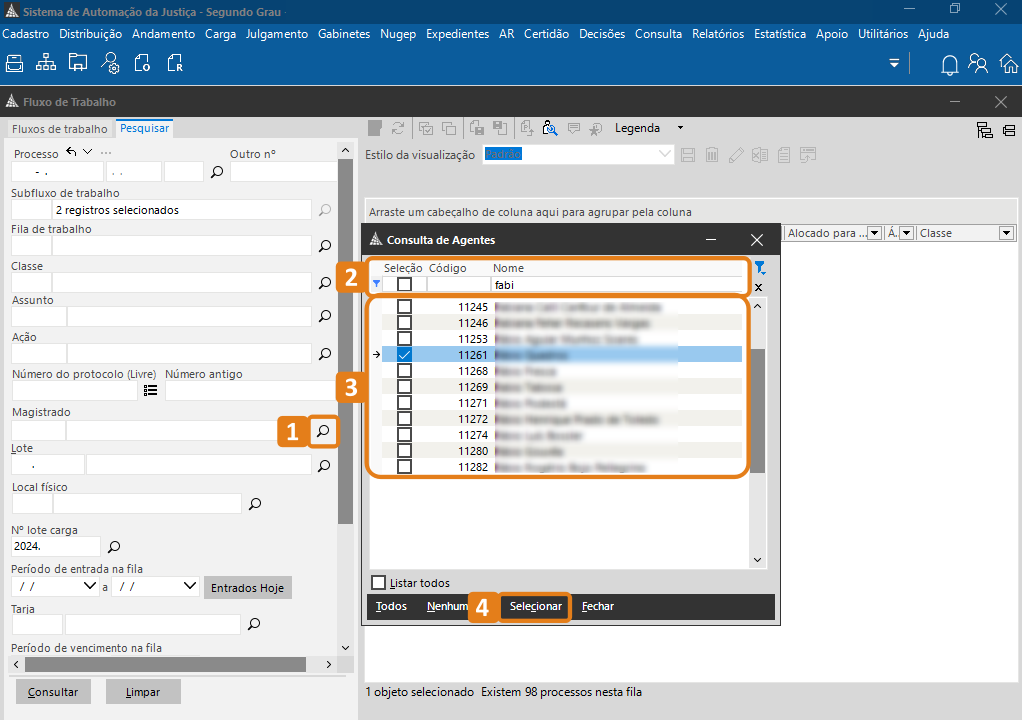Click Fechar in Consulta de Agentes
Screen dimensions: 1022x720
click(x=598, y=607)
